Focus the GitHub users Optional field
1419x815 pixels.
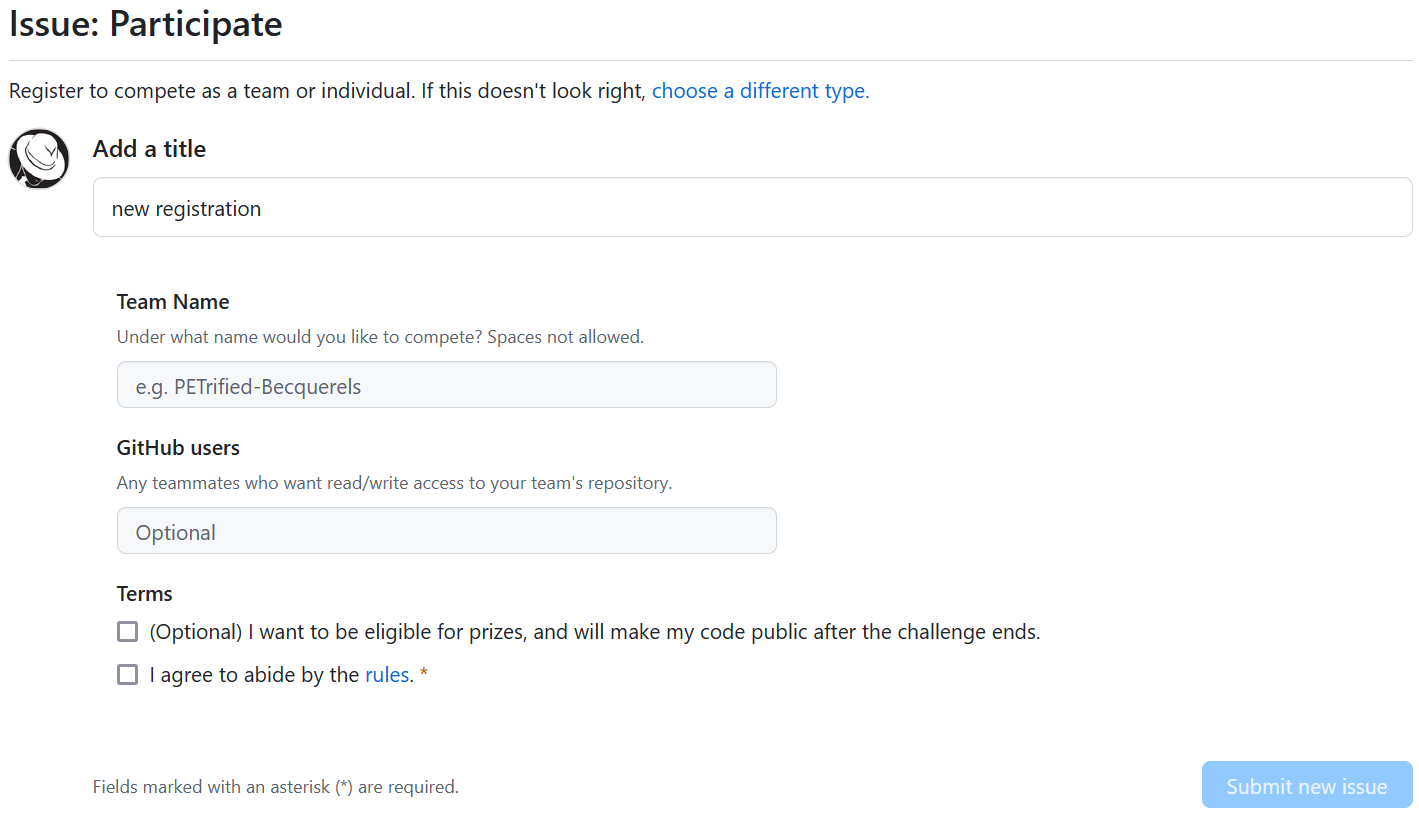[x=446, y=531]
